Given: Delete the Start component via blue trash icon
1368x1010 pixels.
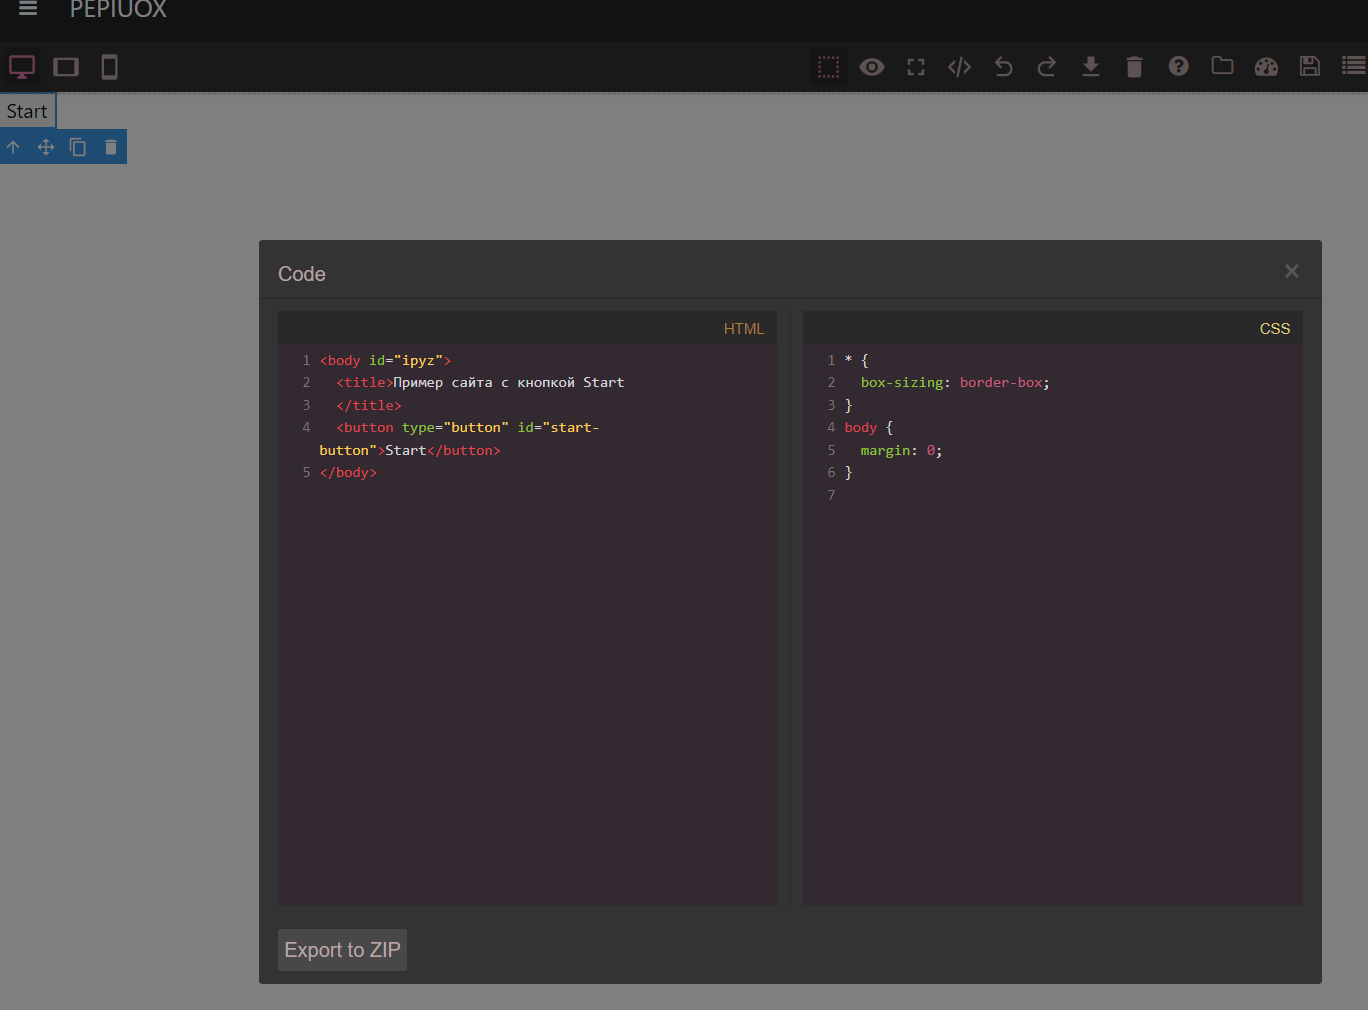Looking at the screenshot, I should pyautogui.click(x=110, y=146).
